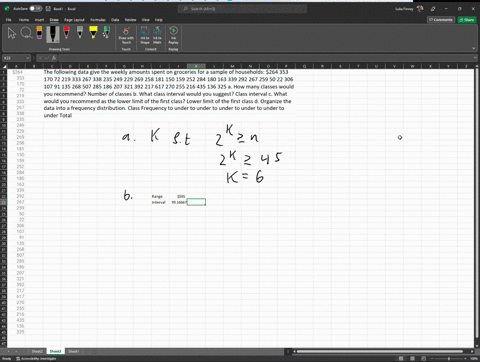Enable Draw with Touch
The image size is (480, 362).
click(126, 35)
